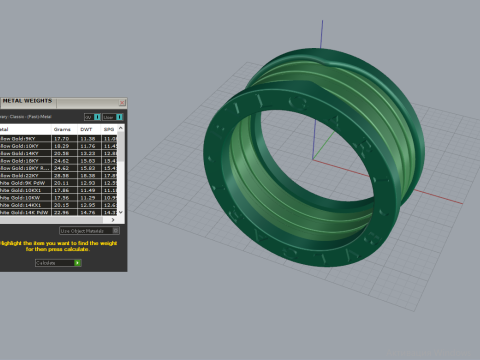Toggle the Use Object Materials option

click(x=89, y=231)
